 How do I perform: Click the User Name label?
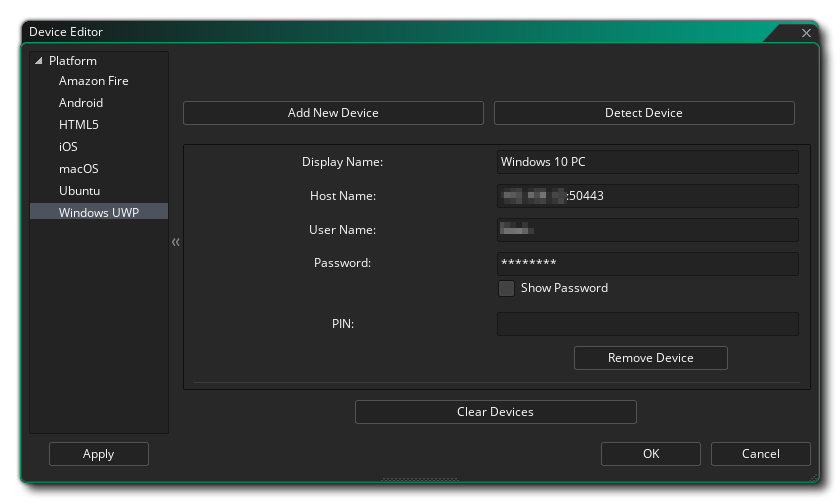pyautogui.click(x=342, y=230)
